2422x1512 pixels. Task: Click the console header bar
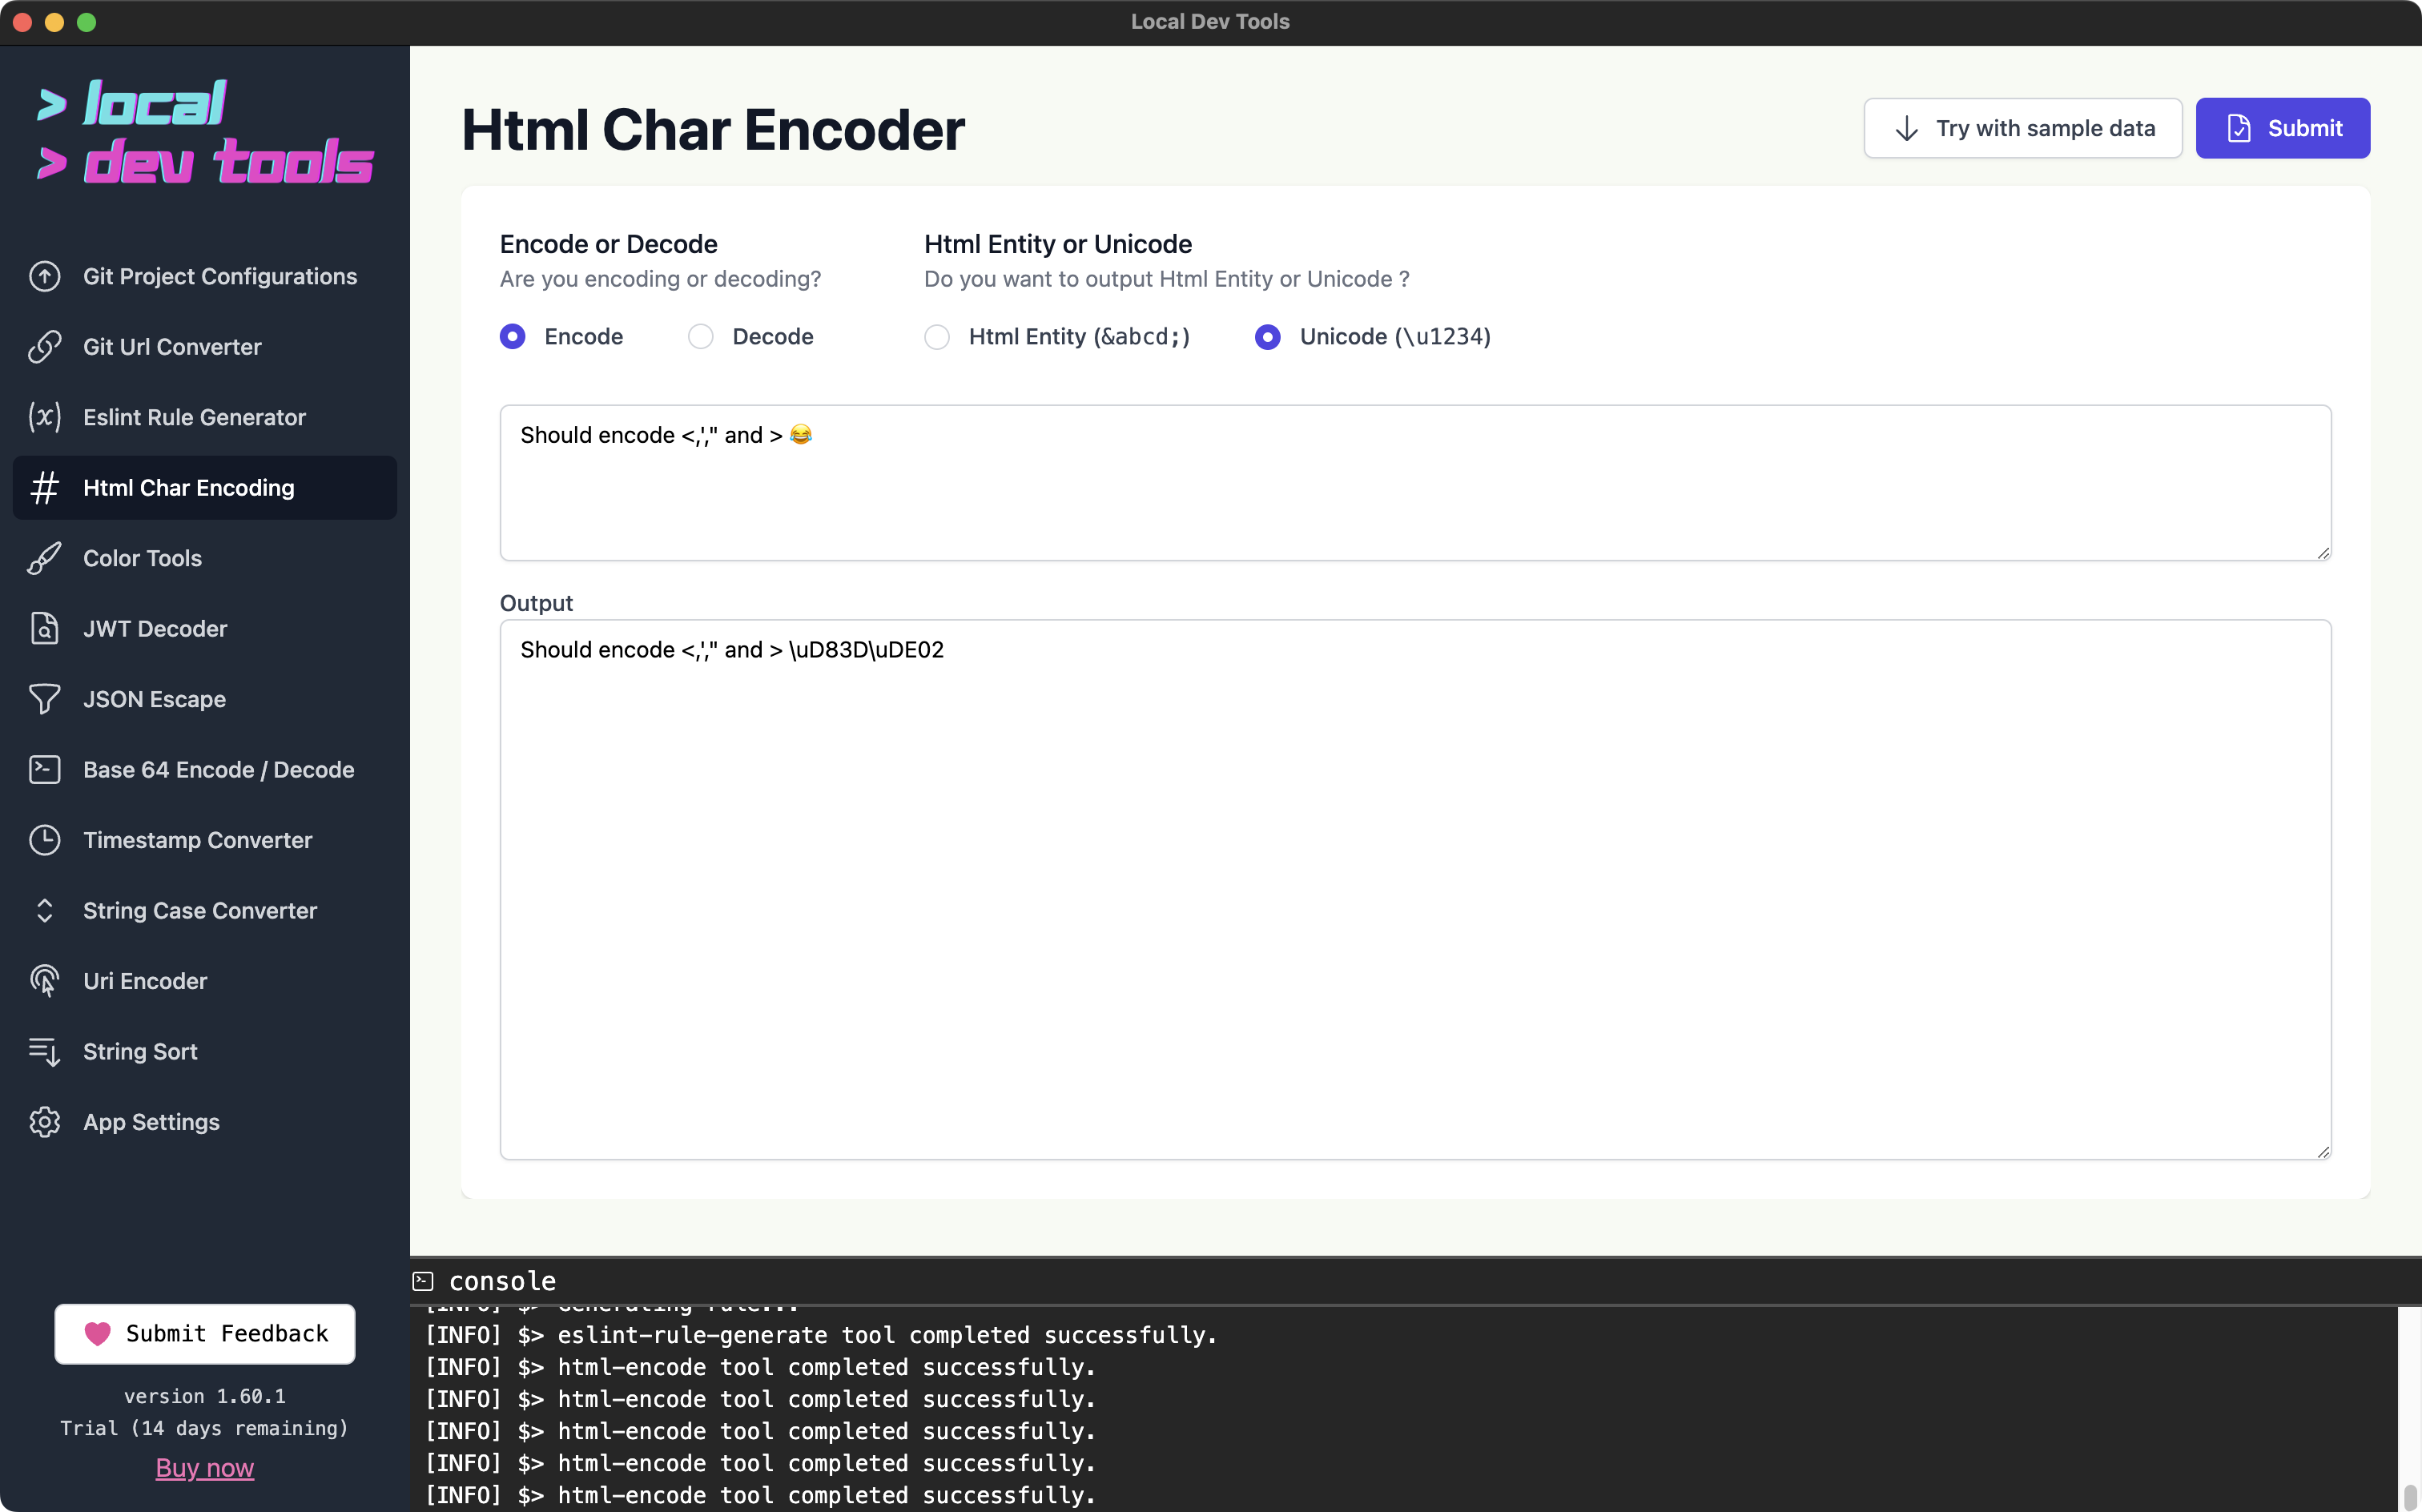(1415, 1281)
